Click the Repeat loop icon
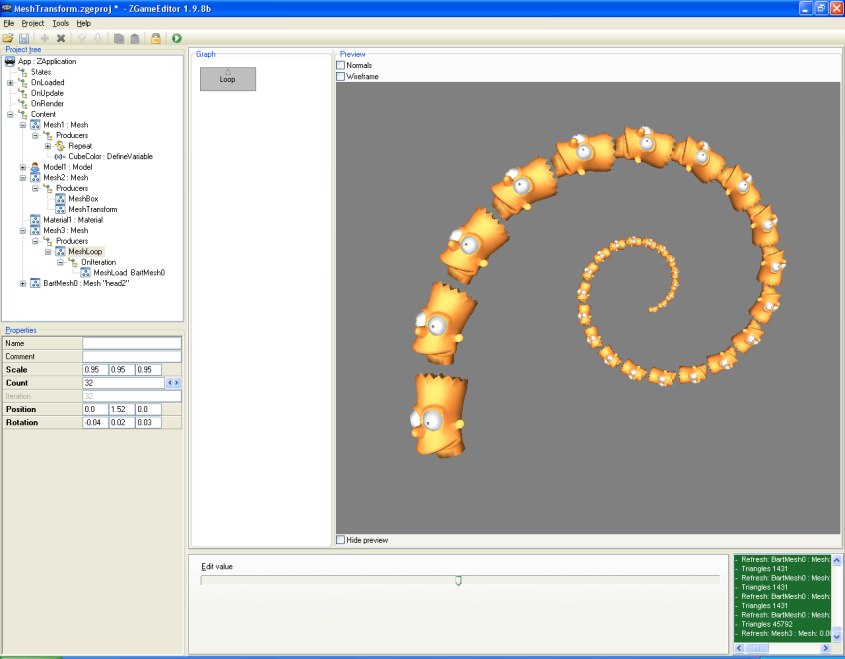 (x=60, y=146)
